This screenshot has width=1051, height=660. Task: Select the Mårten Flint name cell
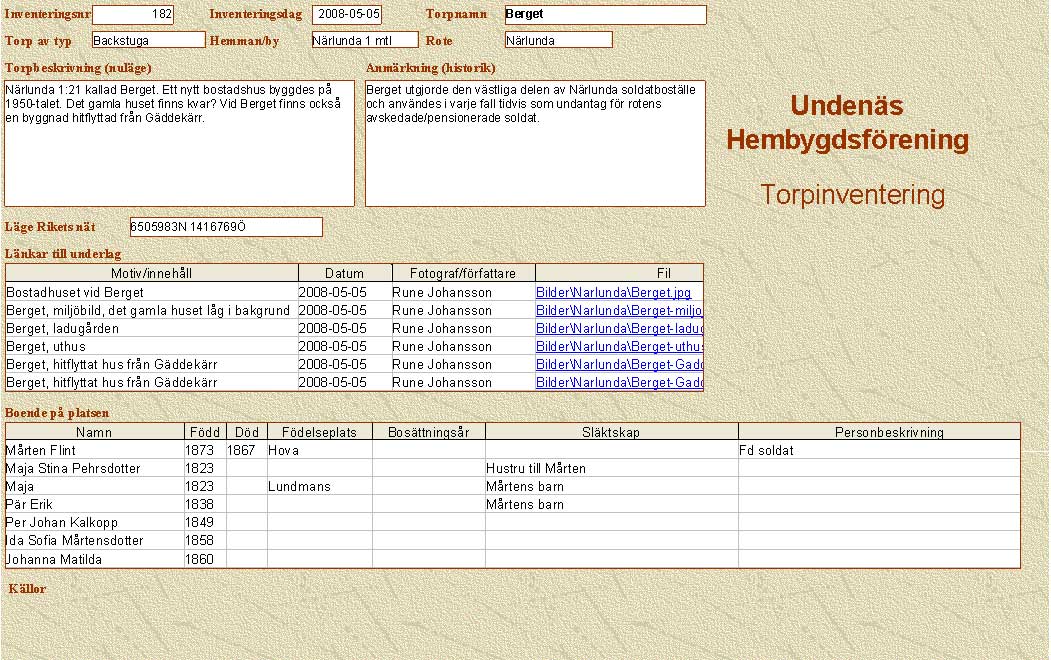[x=95, y=451]
